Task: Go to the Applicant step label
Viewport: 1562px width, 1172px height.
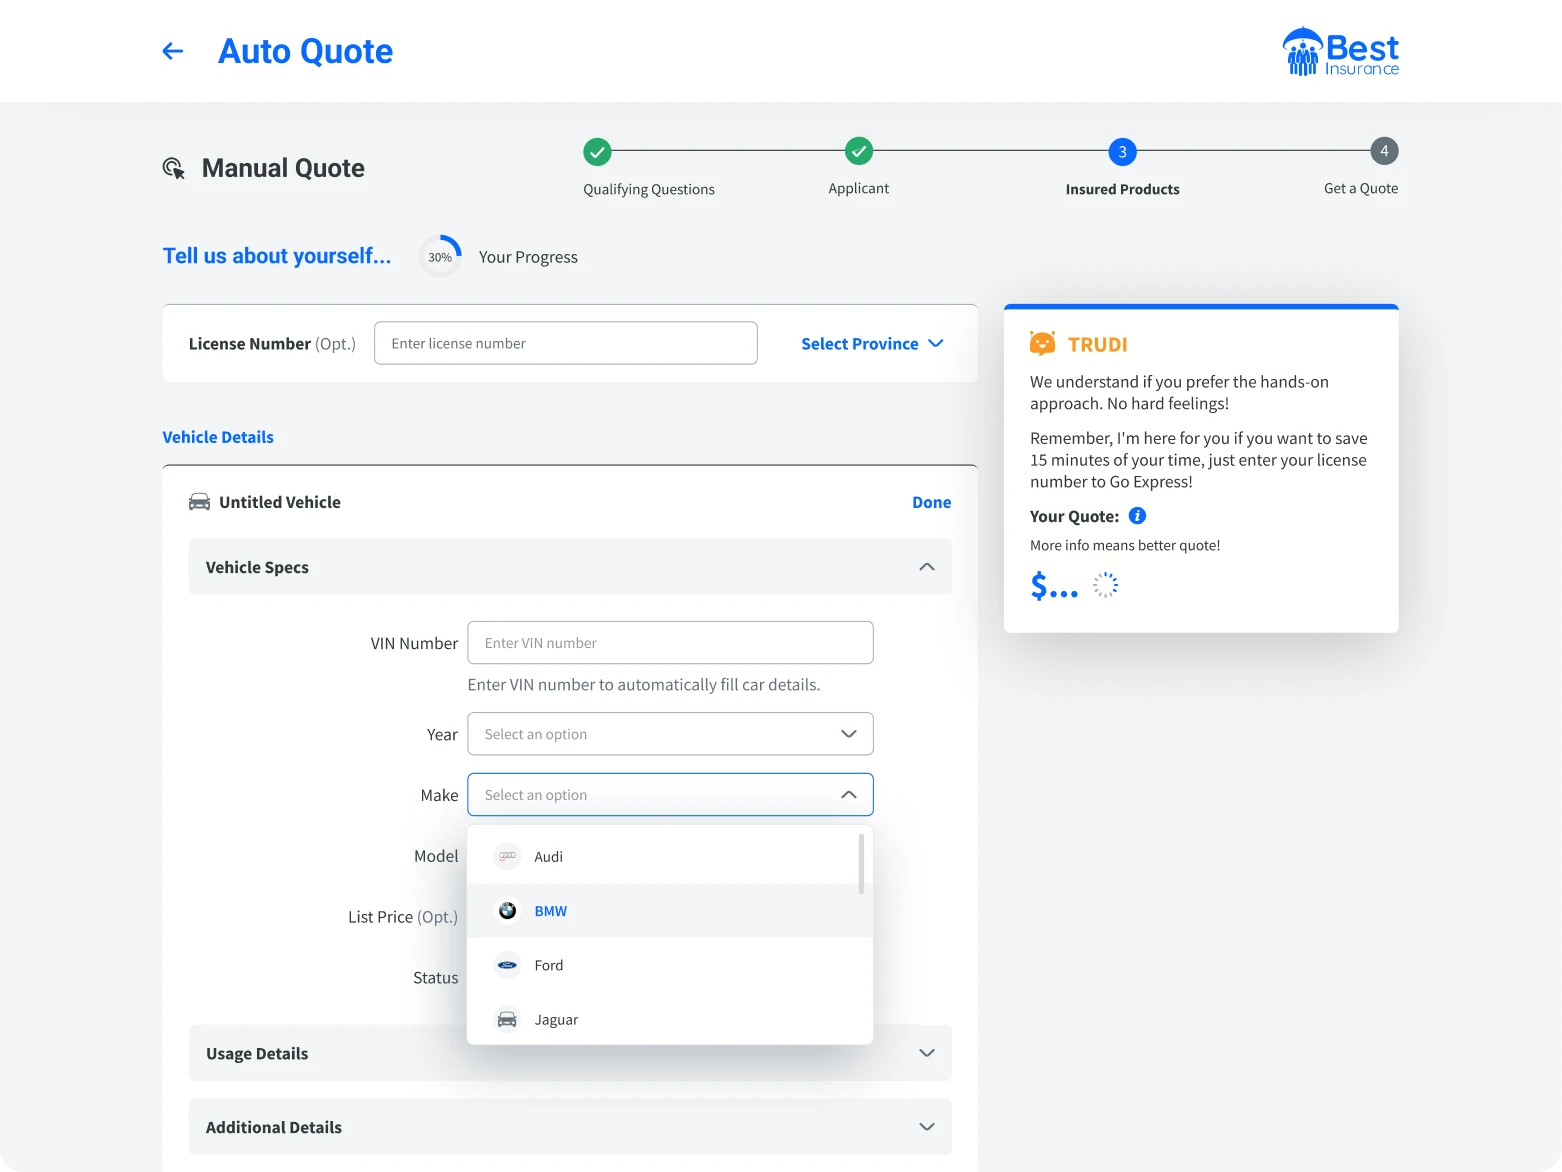Action: tap(859, 188)
